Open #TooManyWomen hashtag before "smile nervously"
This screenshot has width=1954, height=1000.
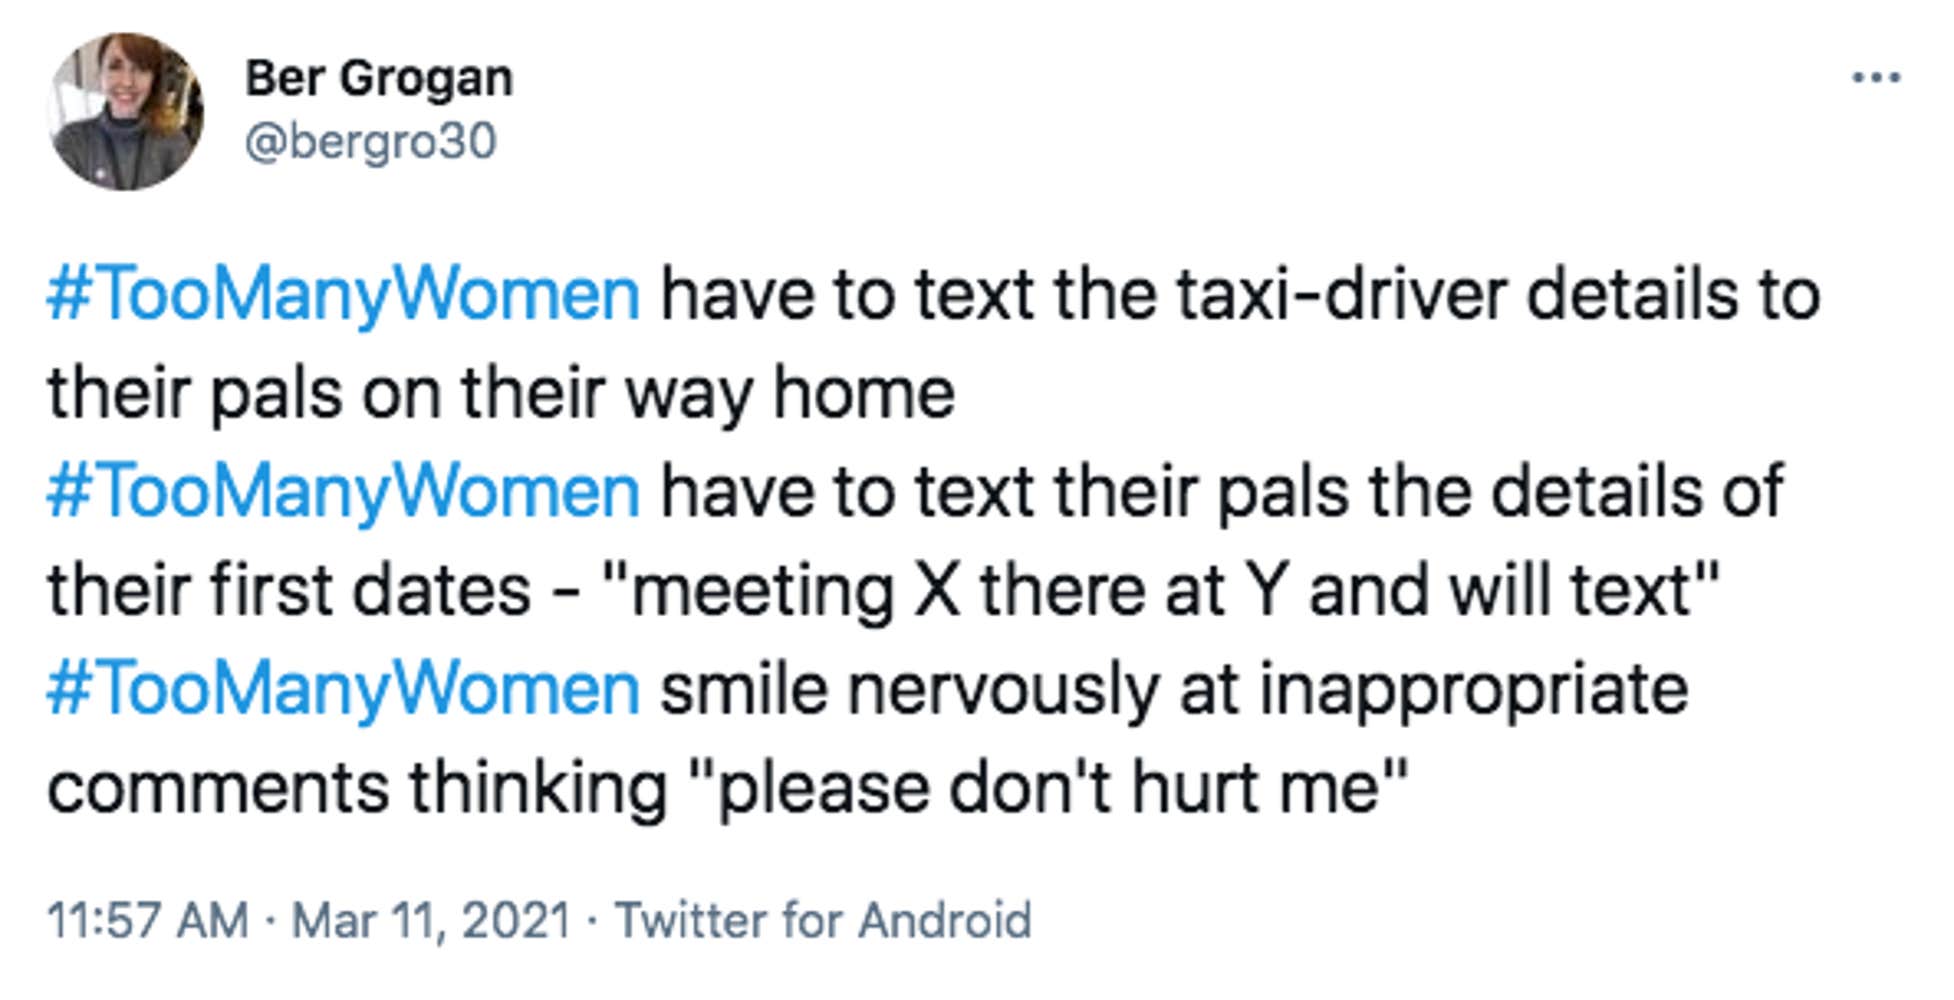tap(343, 689)
